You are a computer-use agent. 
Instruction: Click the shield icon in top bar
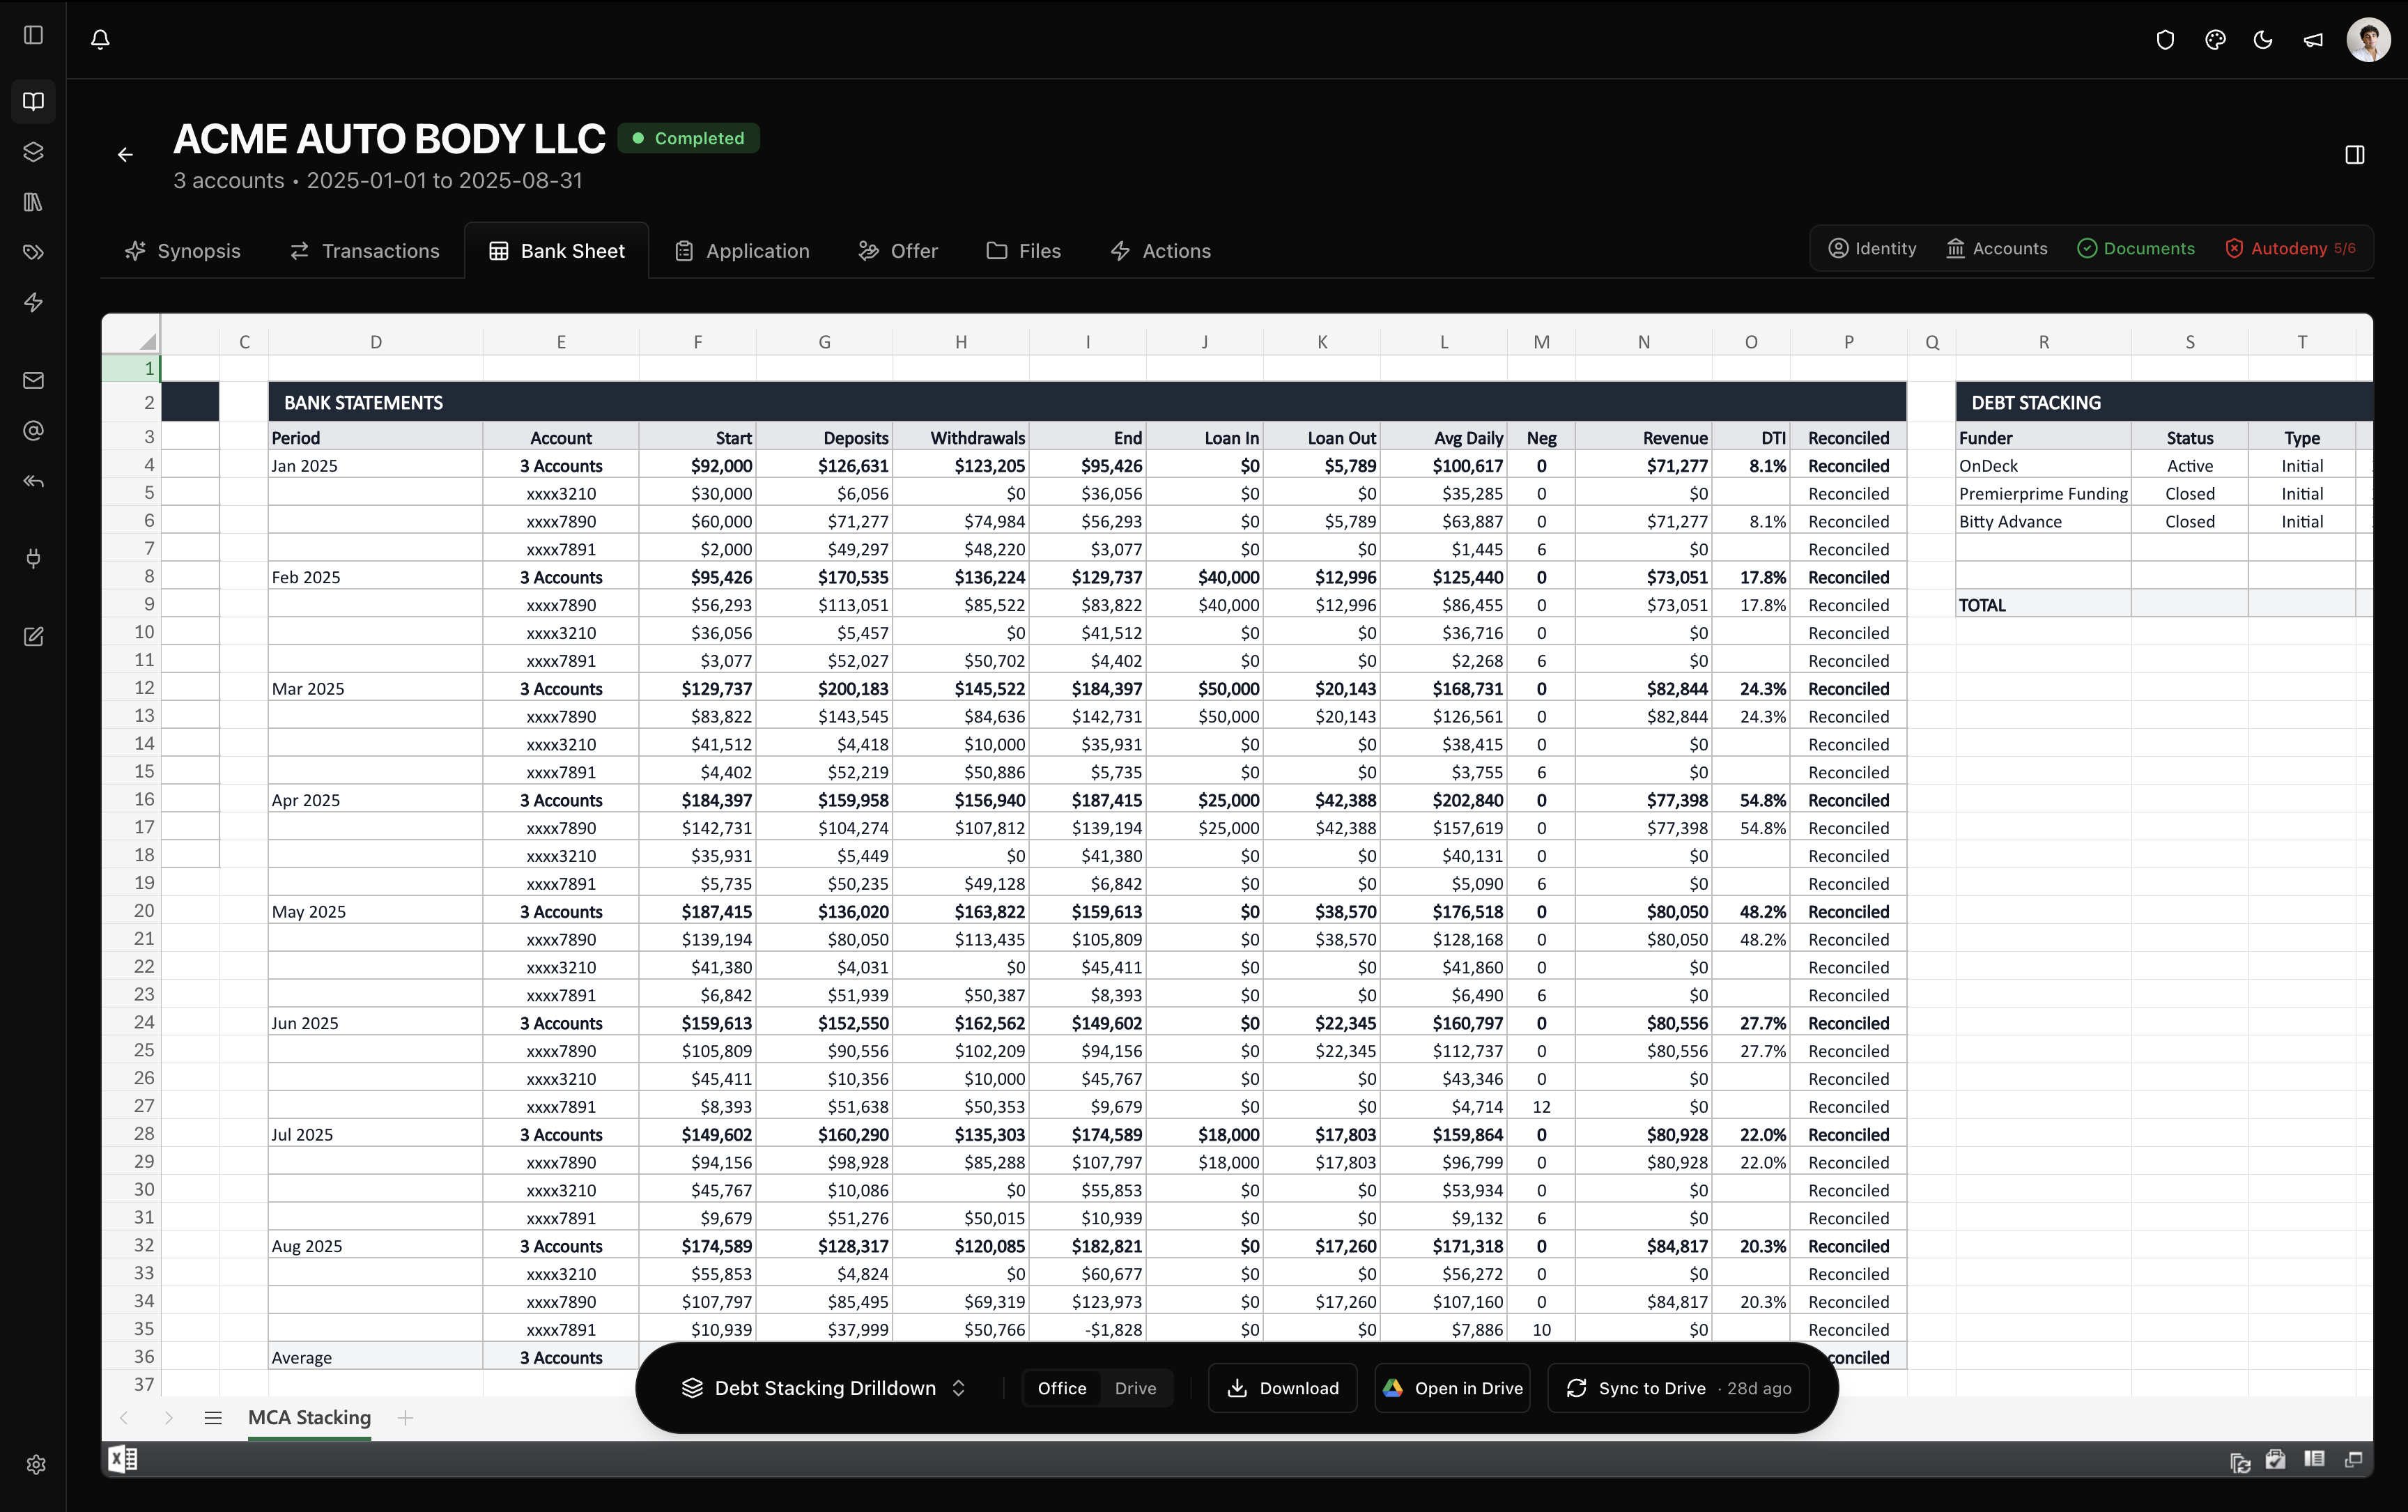click(2165, 40)
